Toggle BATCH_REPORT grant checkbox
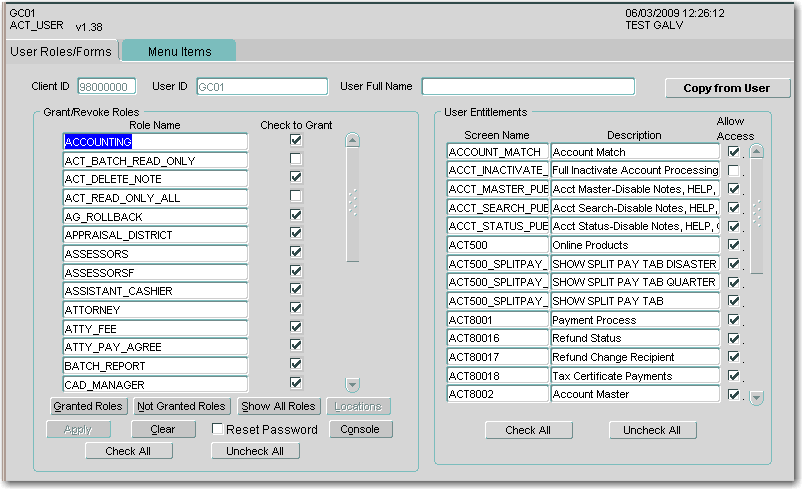This screenshot has height=489, width=802. pyautogui.click(x=296, y=364)
